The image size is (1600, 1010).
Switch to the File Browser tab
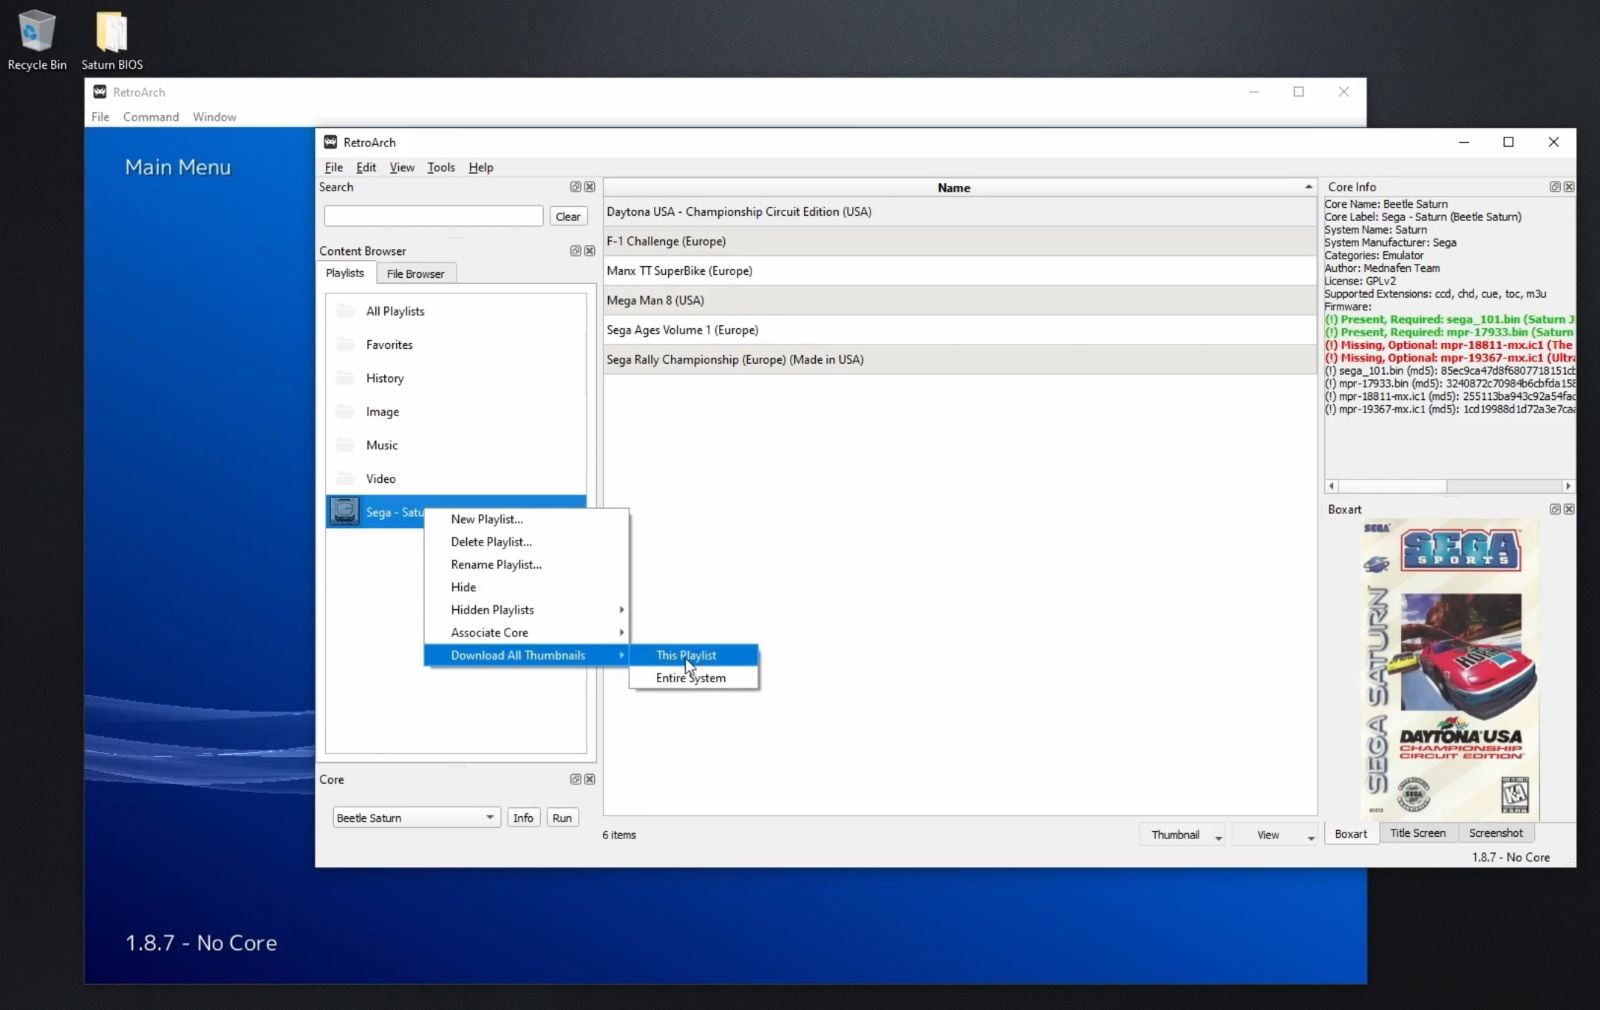coord(415,274)
